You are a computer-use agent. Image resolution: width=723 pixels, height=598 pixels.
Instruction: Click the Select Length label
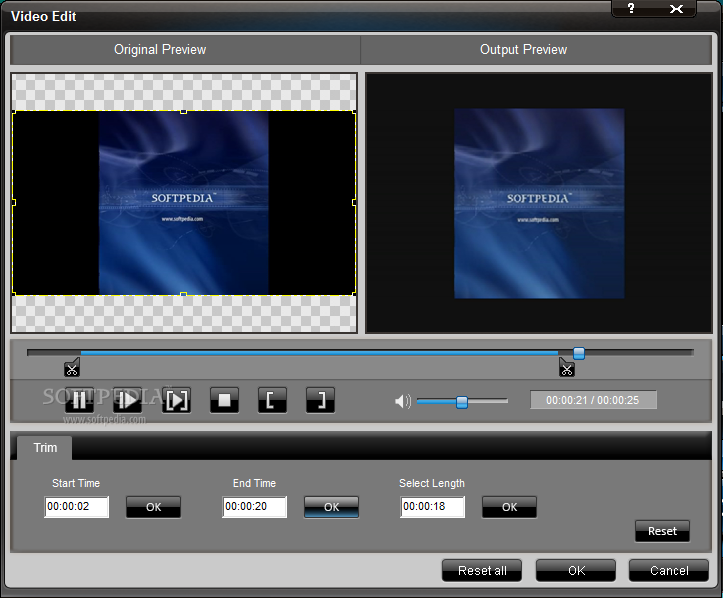tap(432, 483)
